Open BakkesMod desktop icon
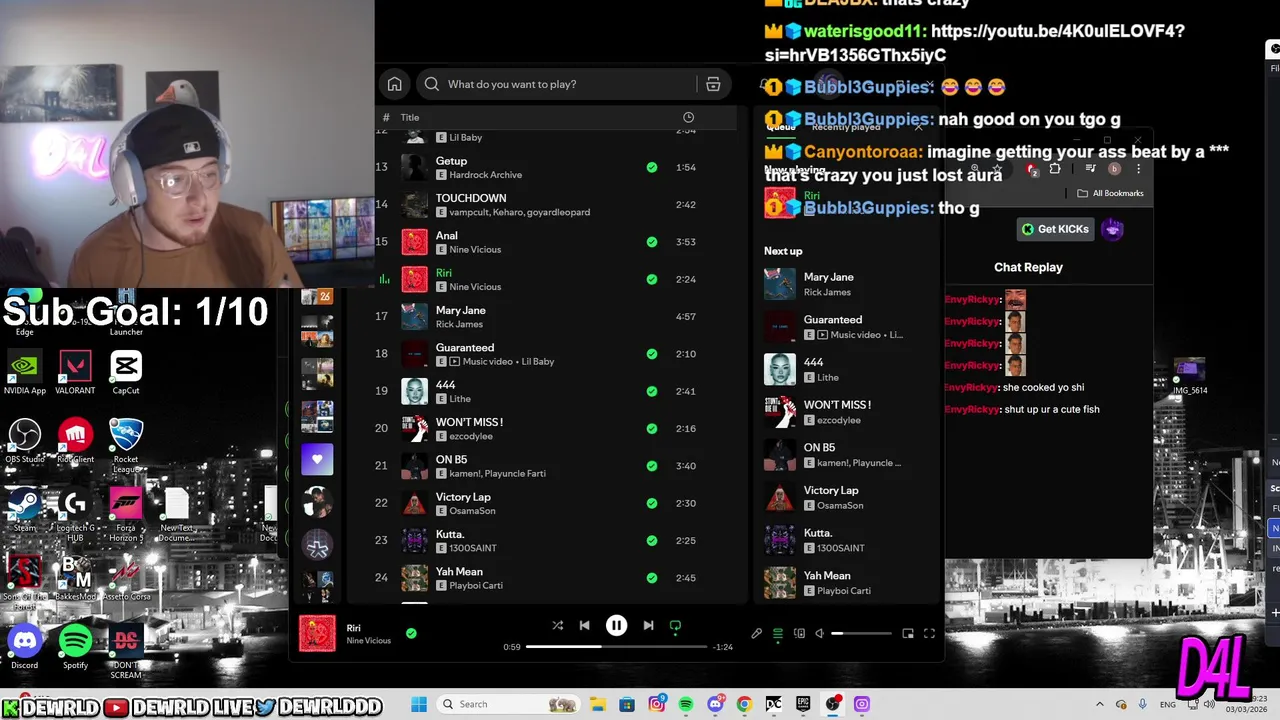Image resolution: width=1280 pixels, height=720 pixels. click(x=75, y=579)
